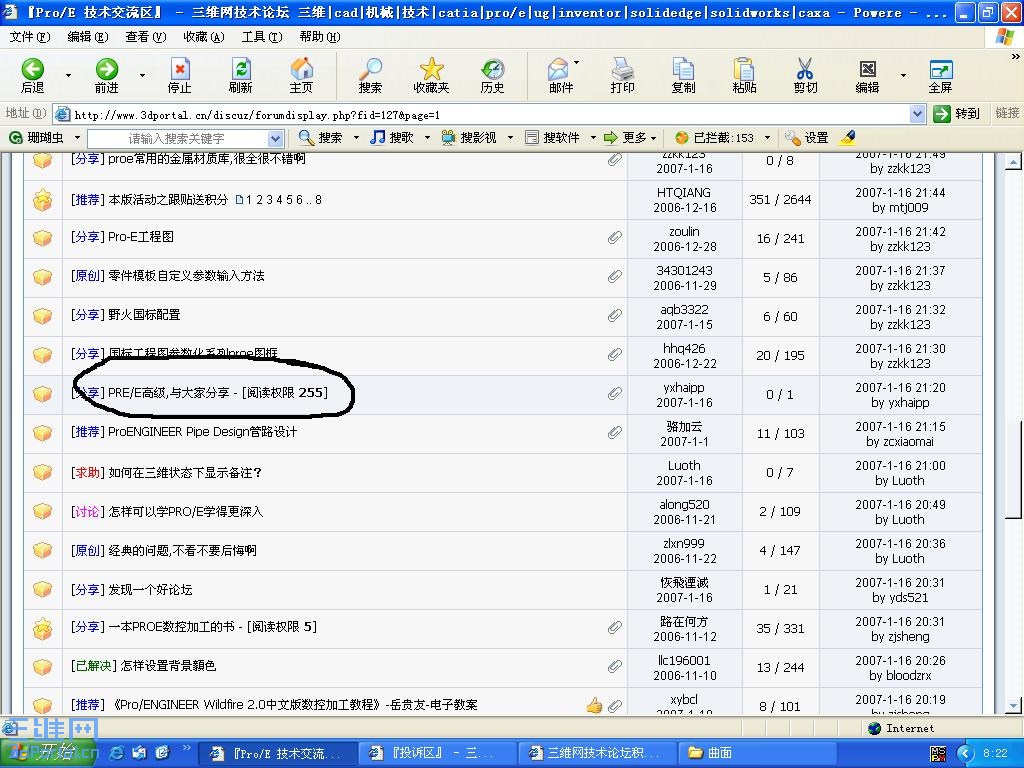Click the vertical scrollbar down arrow
Screen dimensions: 1024x768
click(1013, 705)
